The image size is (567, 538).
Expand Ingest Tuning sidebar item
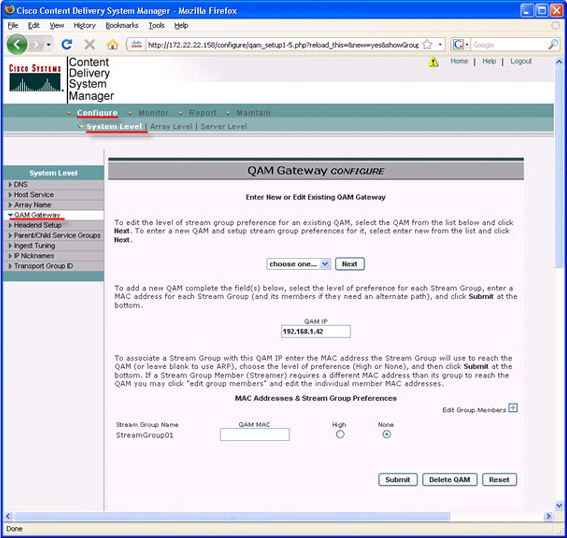coord(53,245)
